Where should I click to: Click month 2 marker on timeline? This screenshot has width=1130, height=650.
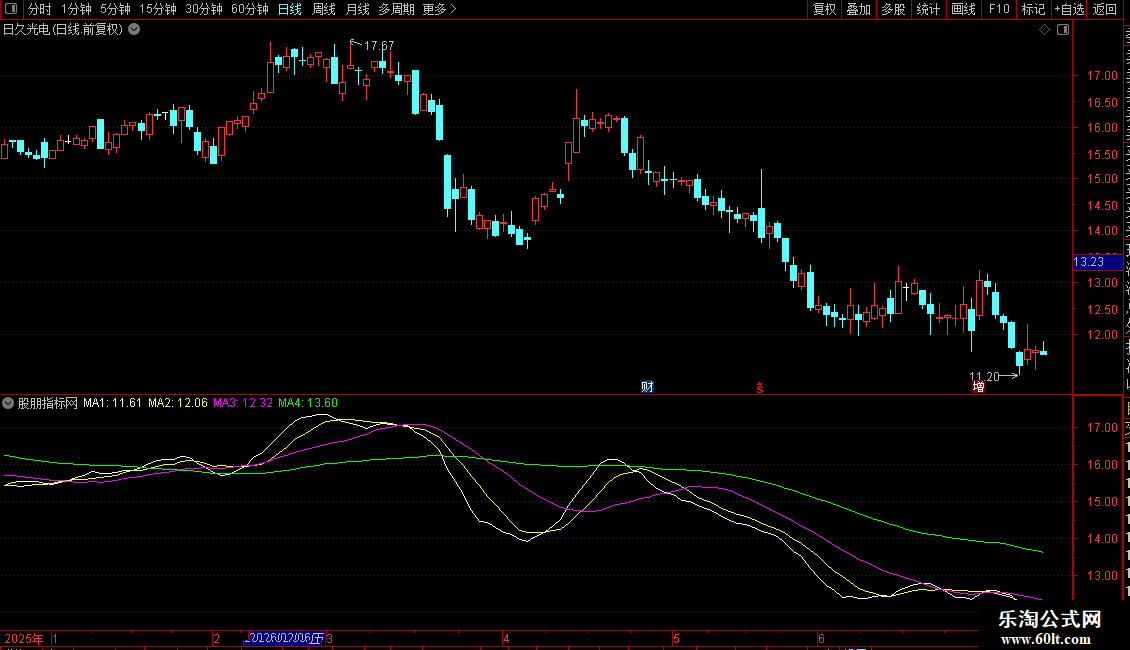(x=216, y=638)
